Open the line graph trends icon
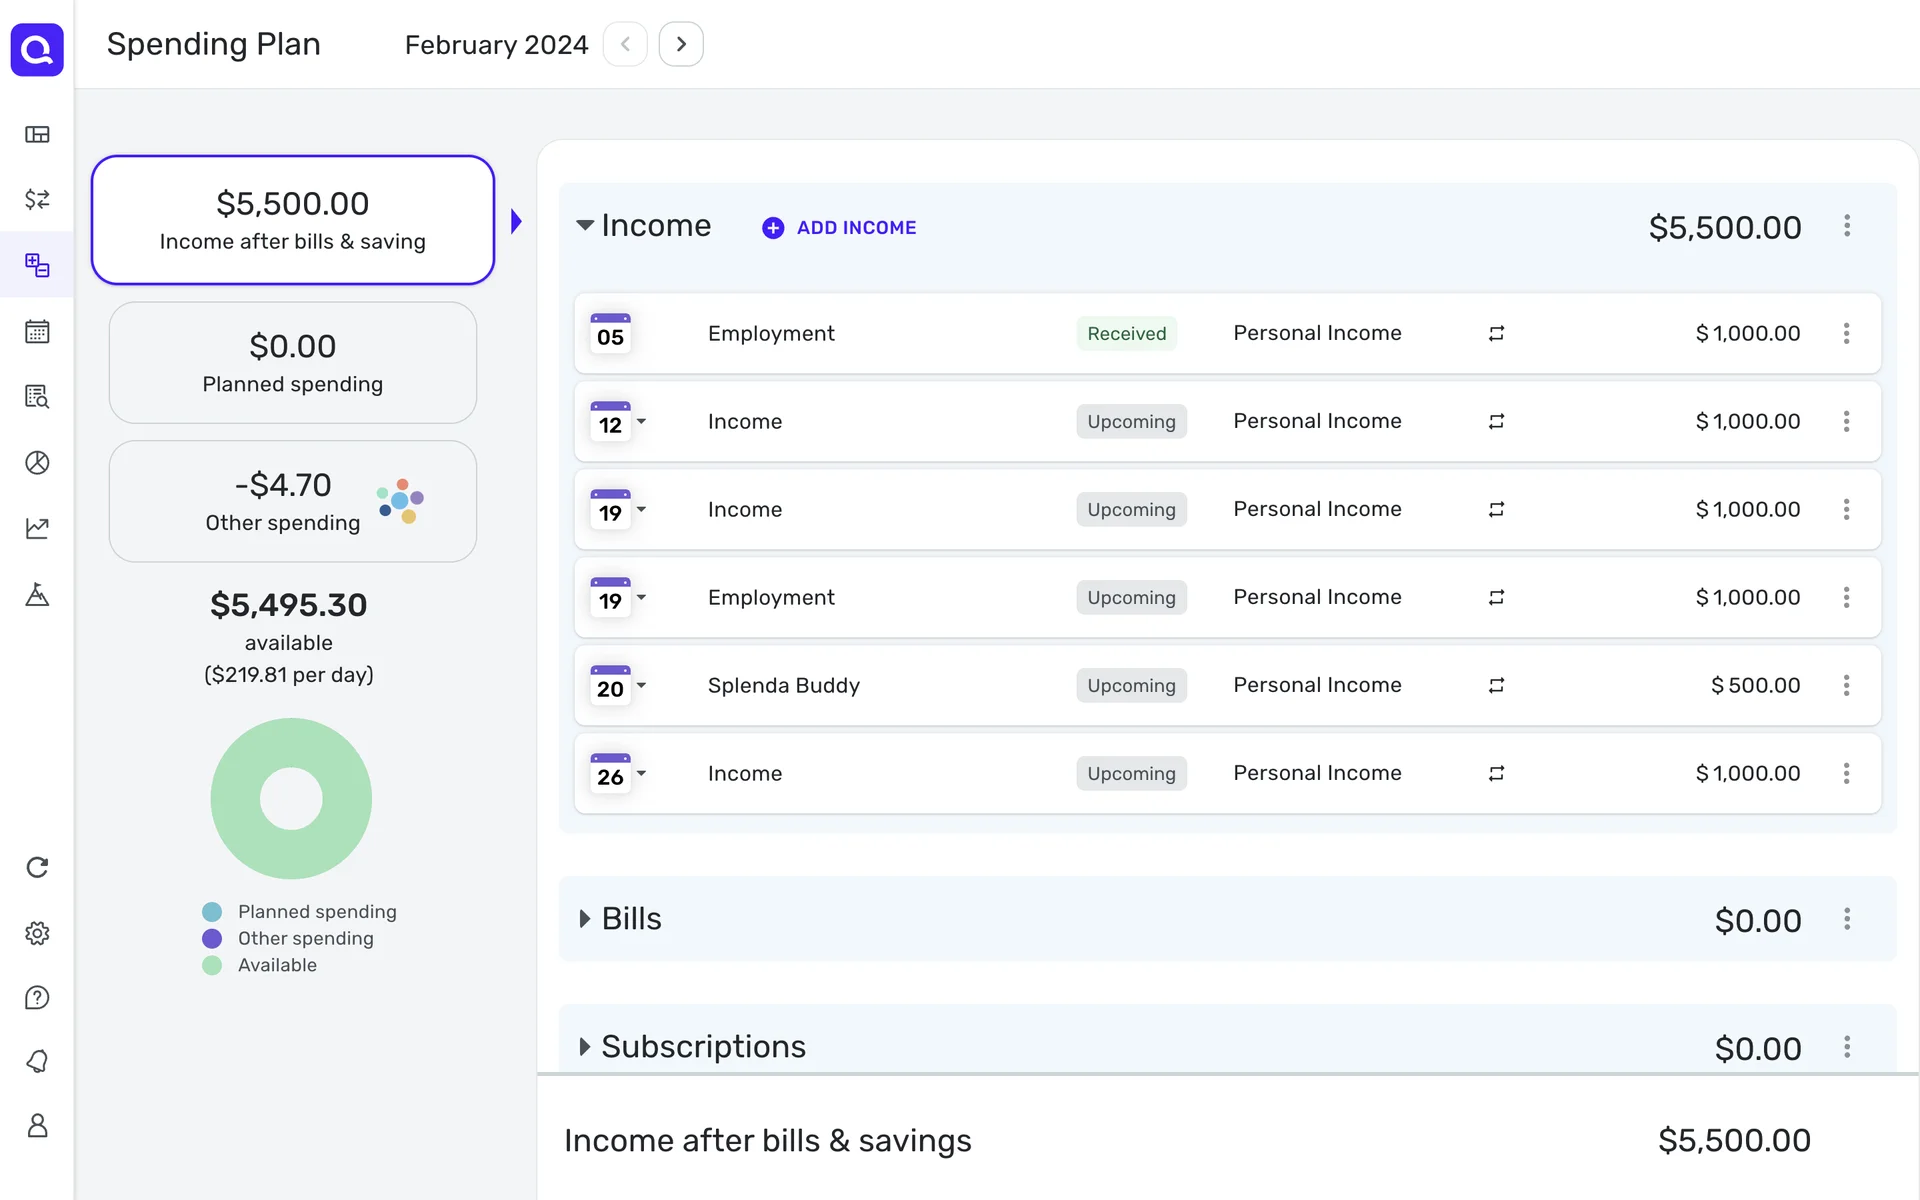Screen dimensions: 1920x1200 (x=37, y=528)
